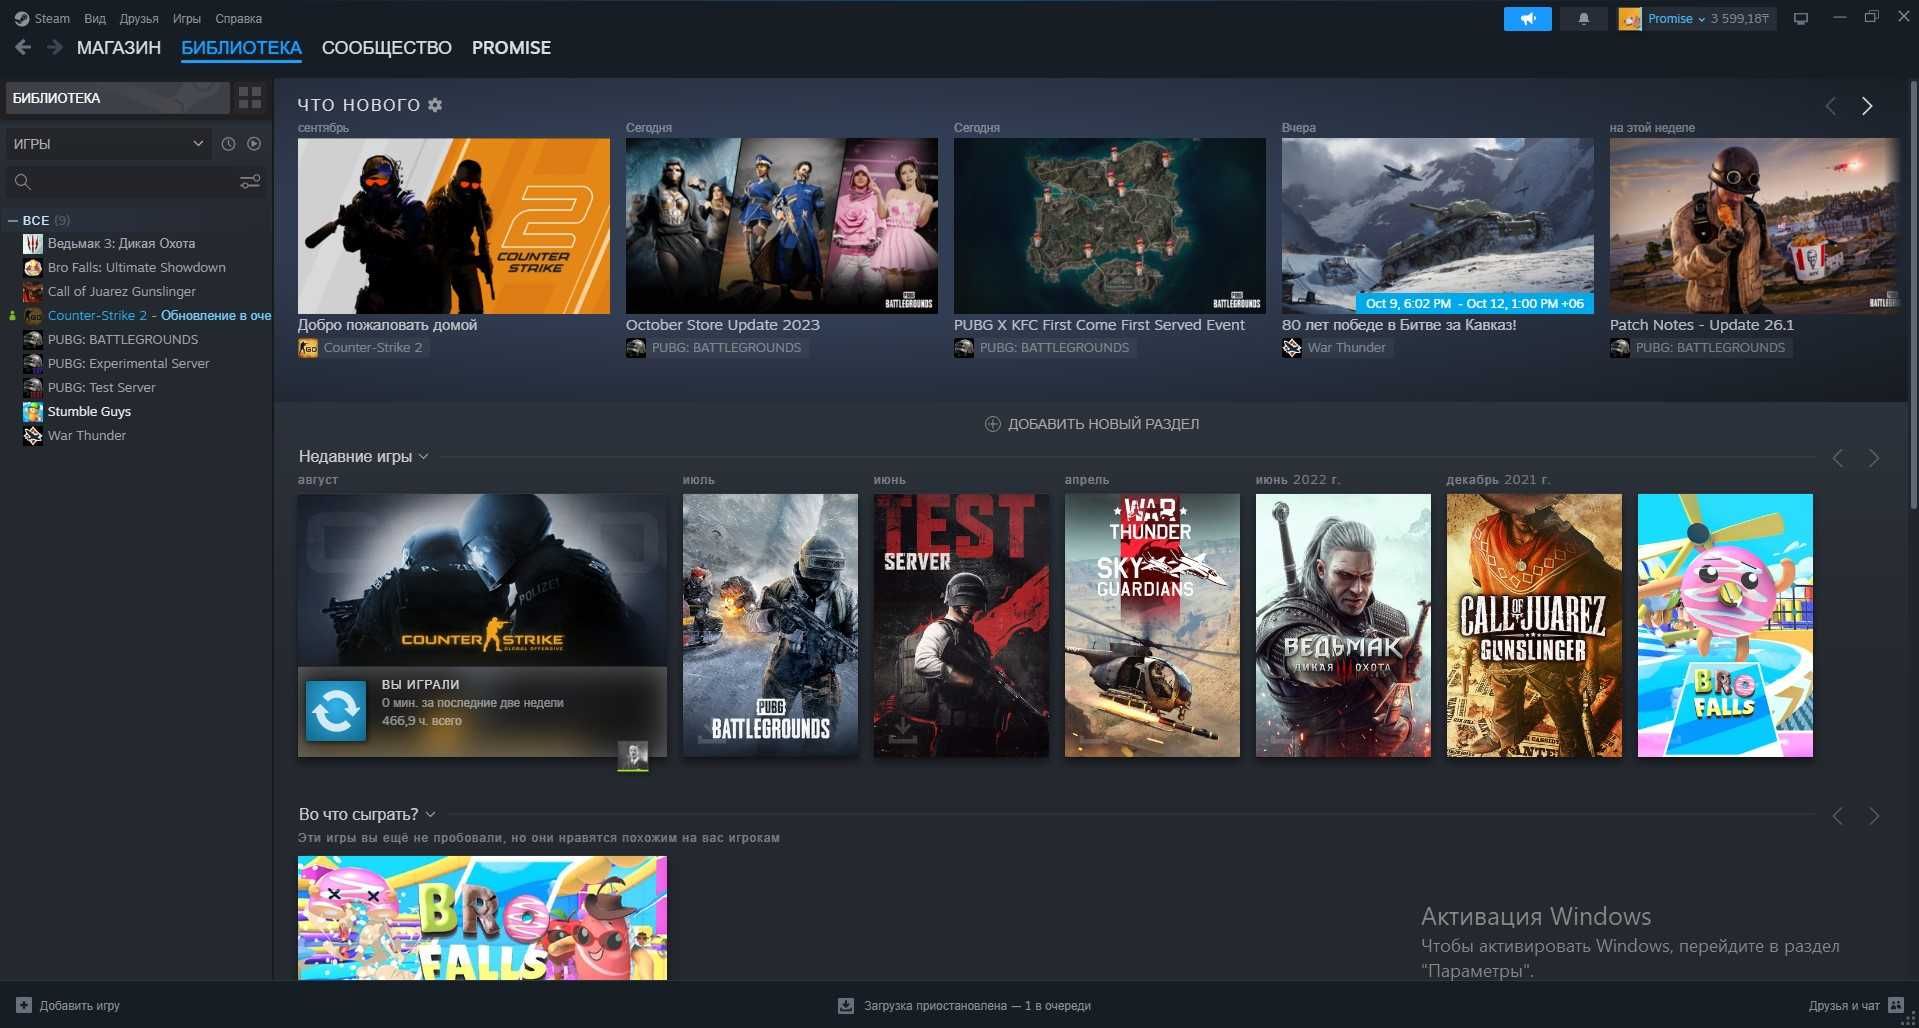1919x1028 pixels.
Task: Collapse the ВСЕ games category
Action: 13,220
